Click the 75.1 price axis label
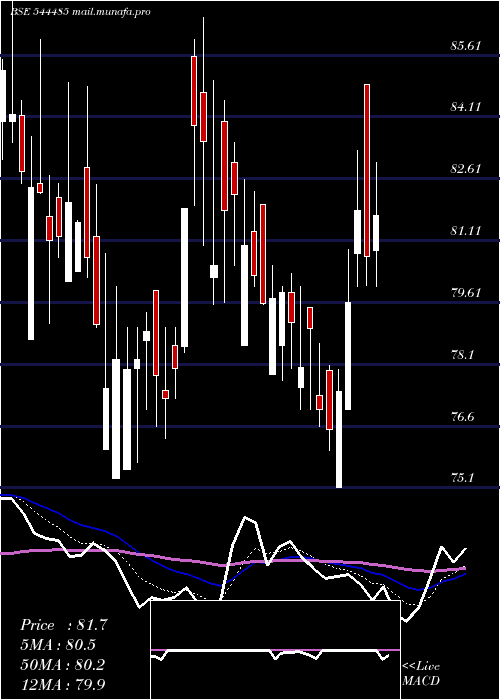This screenshot has width=500, height=700. (462, 478)
